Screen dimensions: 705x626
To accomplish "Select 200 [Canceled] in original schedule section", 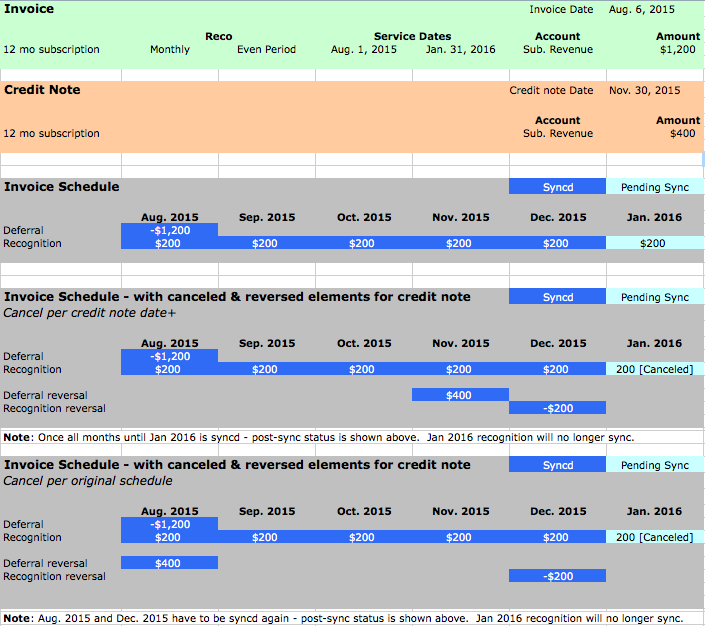I will click(x=655, y=537).
